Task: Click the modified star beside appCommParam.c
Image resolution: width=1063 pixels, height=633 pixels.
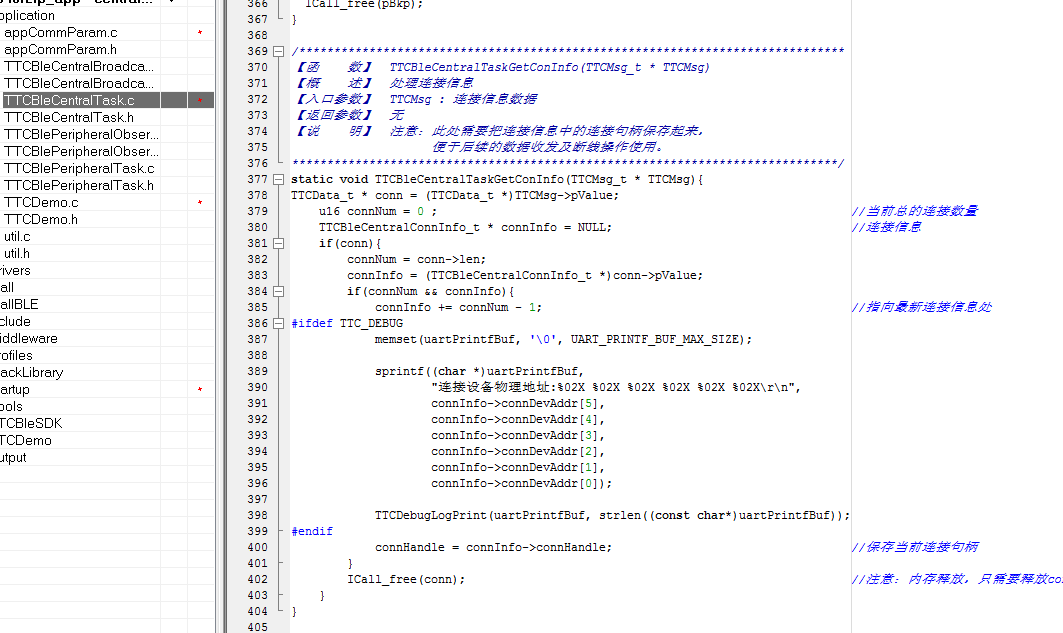Action: click(200, 33)
